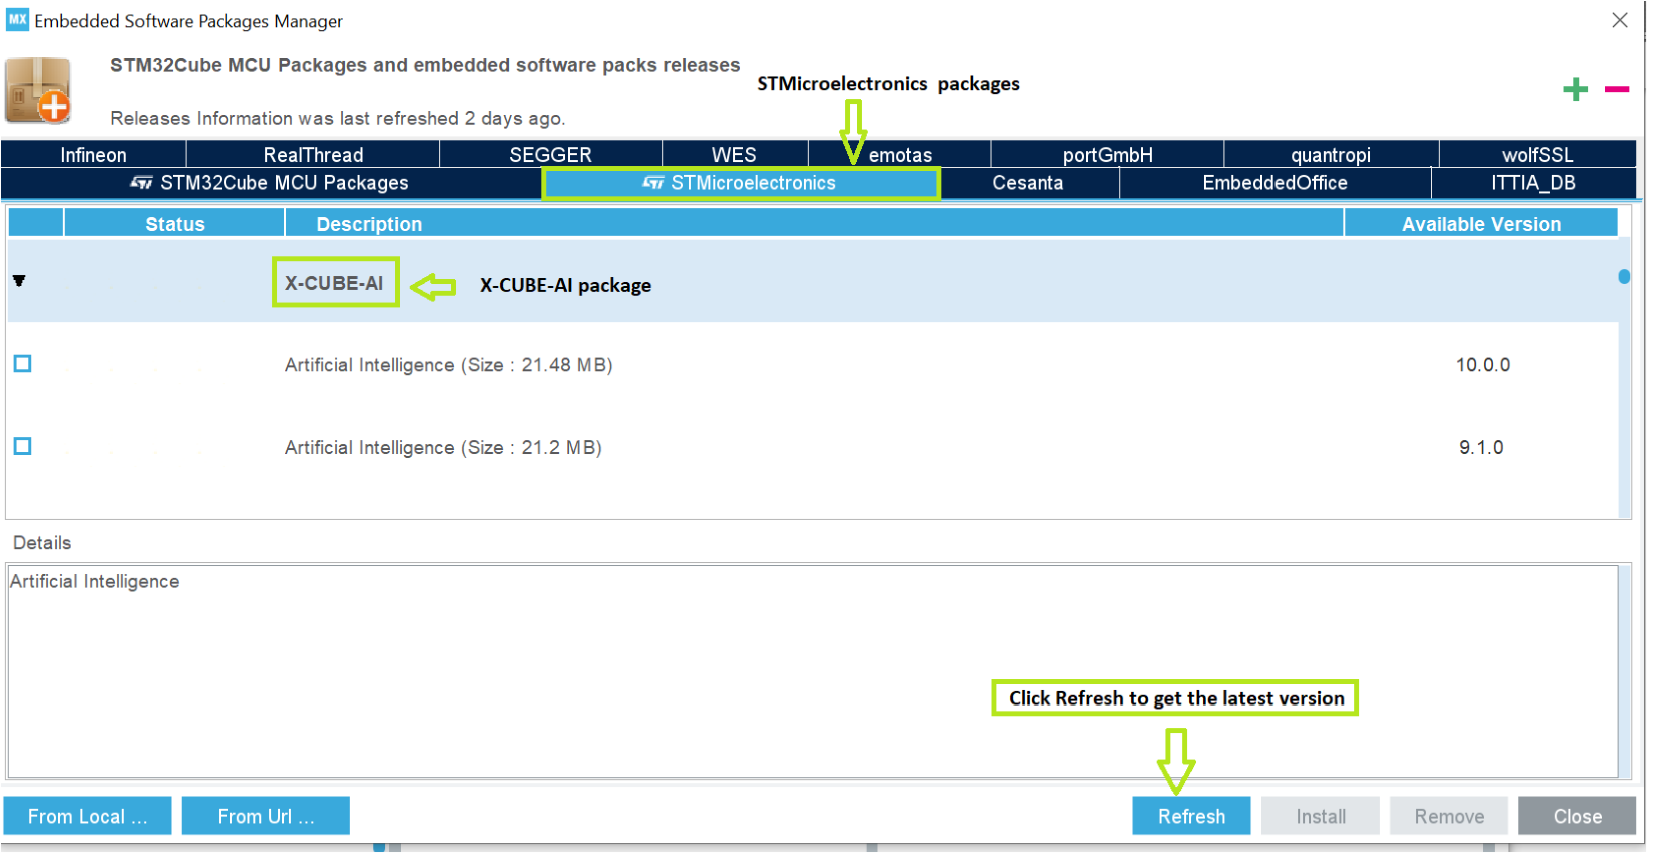Select the STMicroelectronics tab

[741, 183]
